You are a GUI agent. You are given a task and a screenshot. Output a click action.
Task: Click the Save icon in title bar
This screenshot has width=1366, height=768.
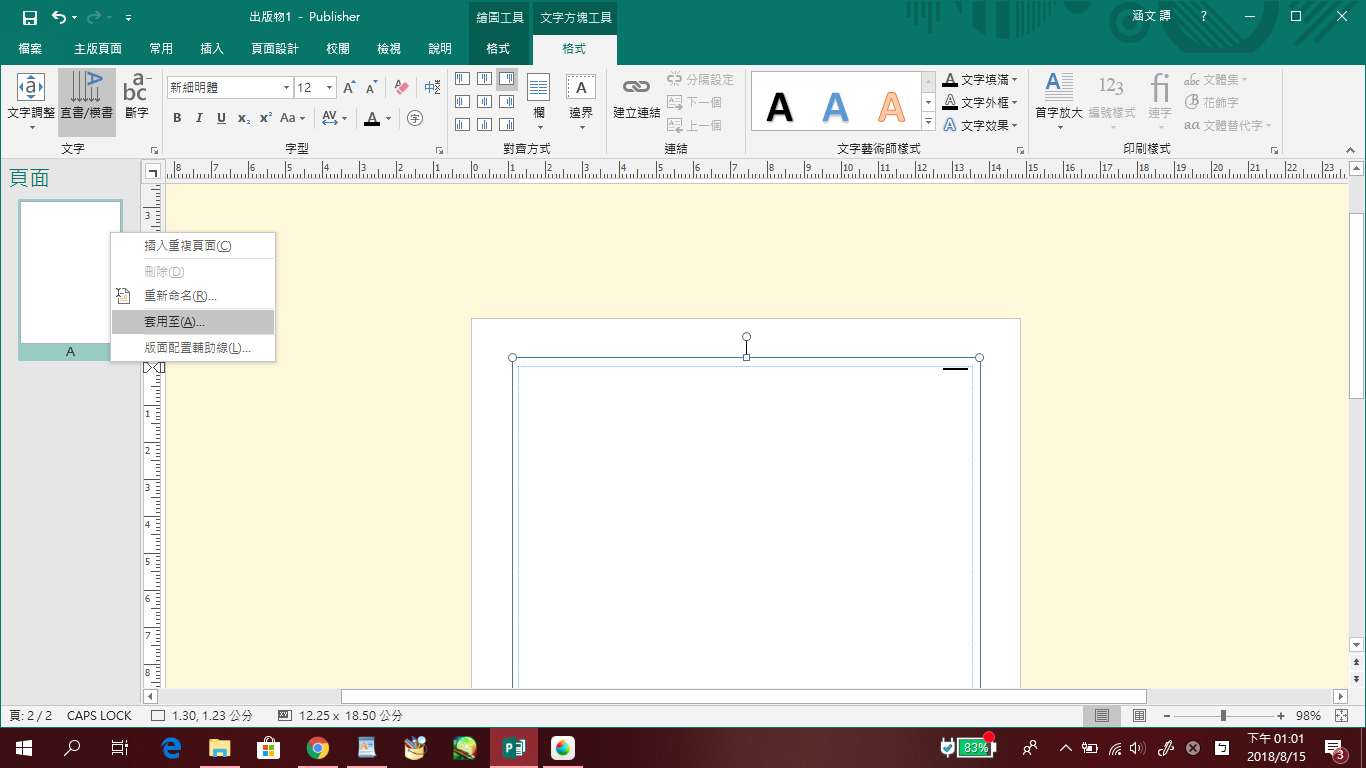(30, 17)
